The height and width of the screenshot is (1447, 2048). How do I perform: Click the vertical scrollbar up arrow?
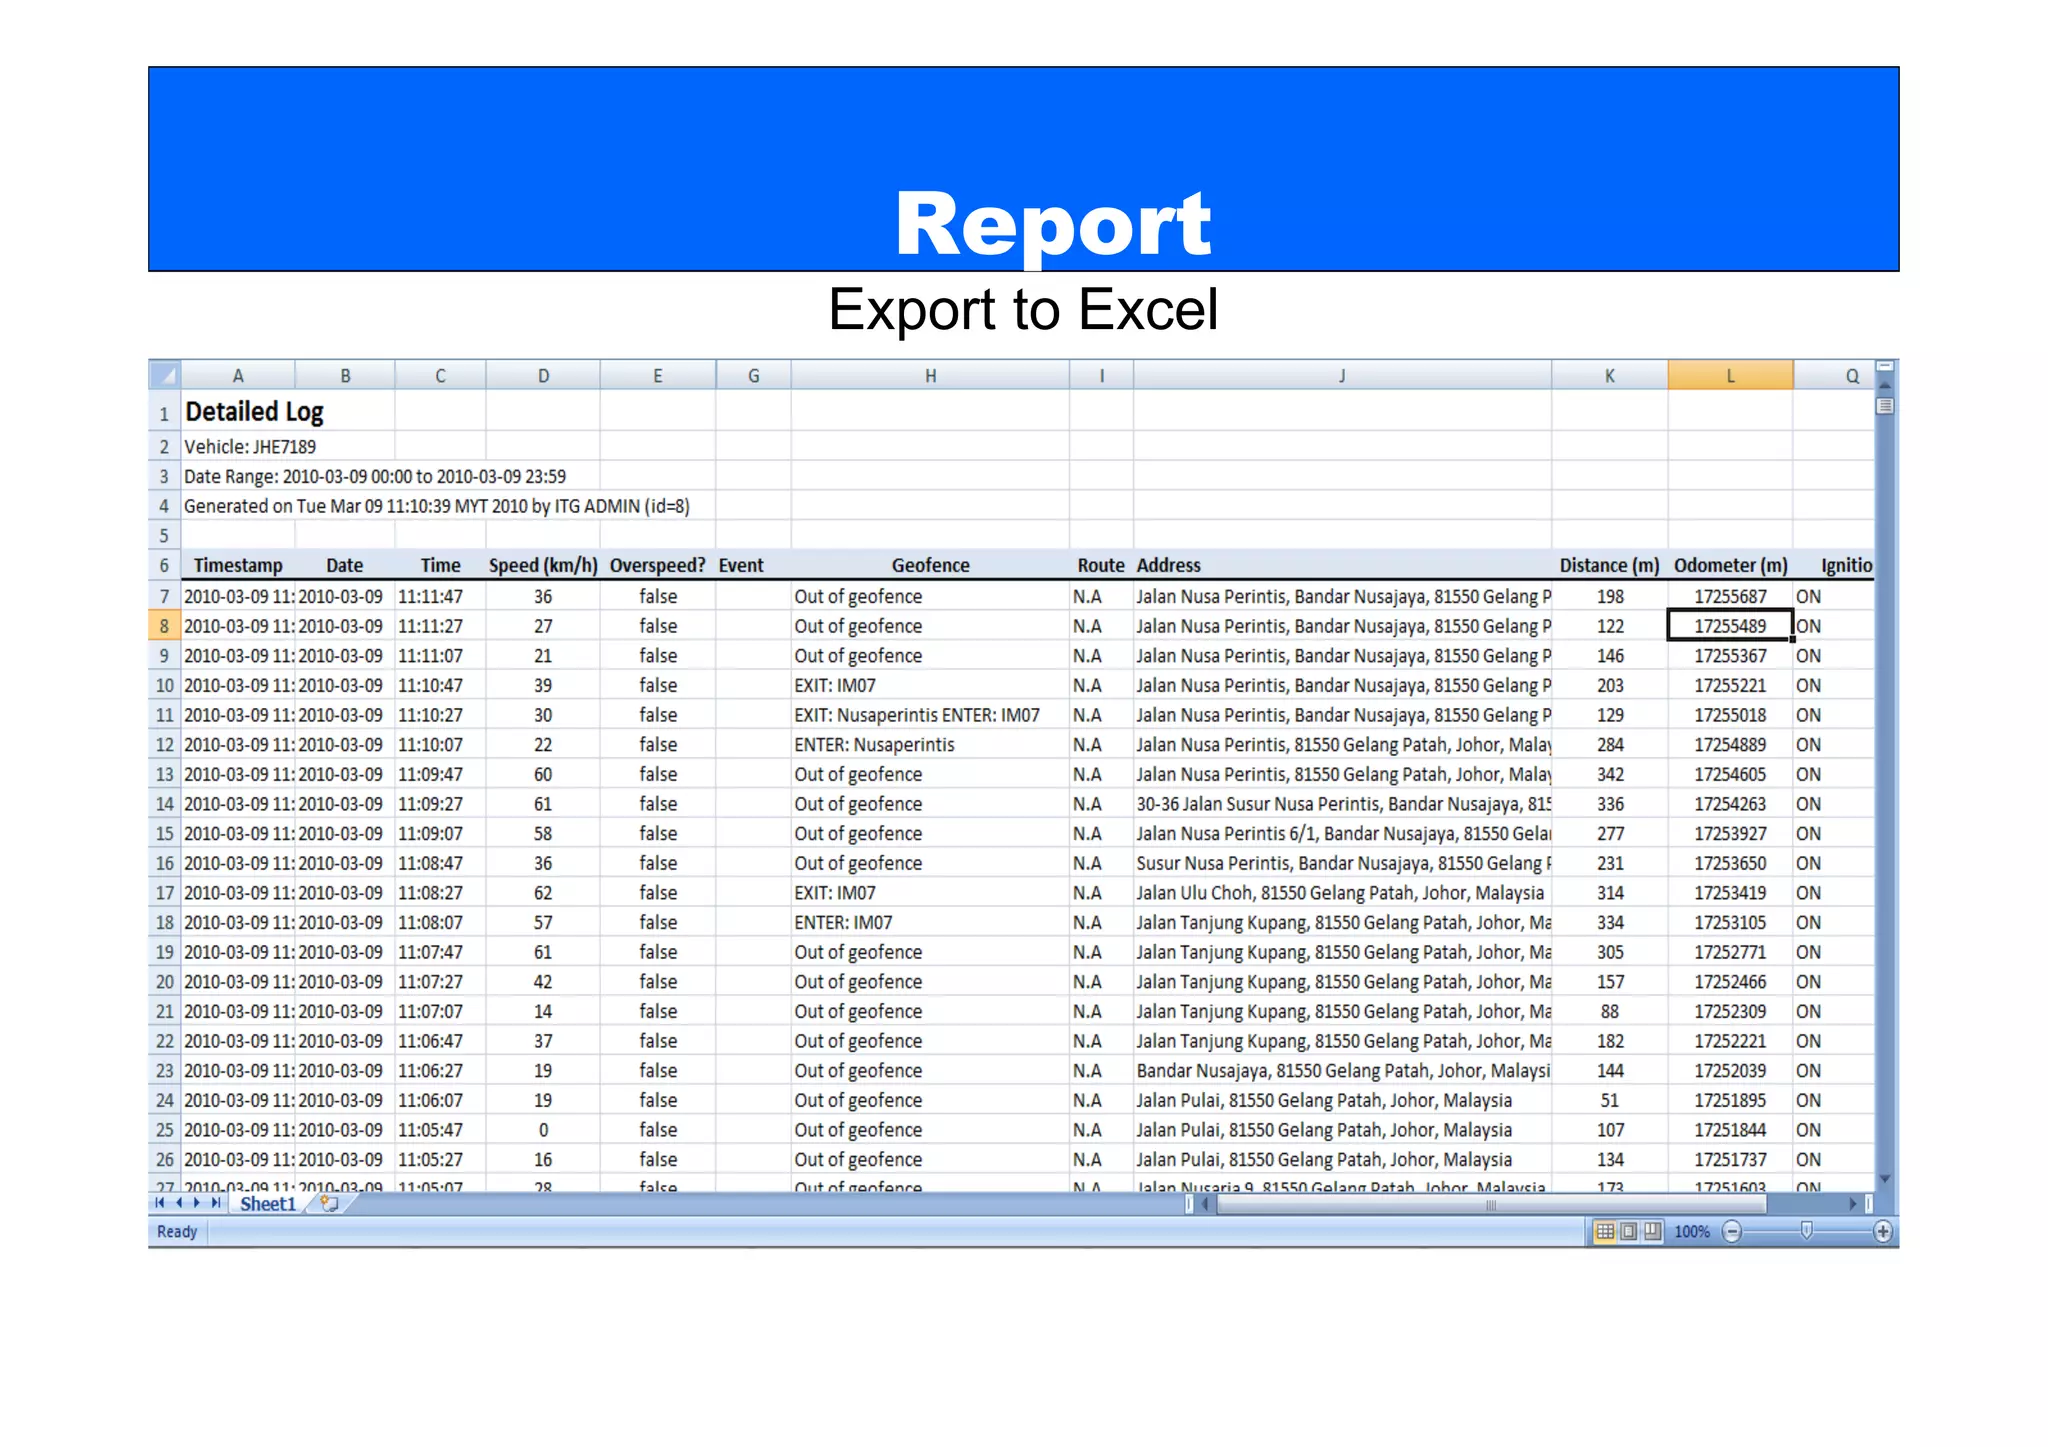pyautogui.click(x=1885, y=384)
